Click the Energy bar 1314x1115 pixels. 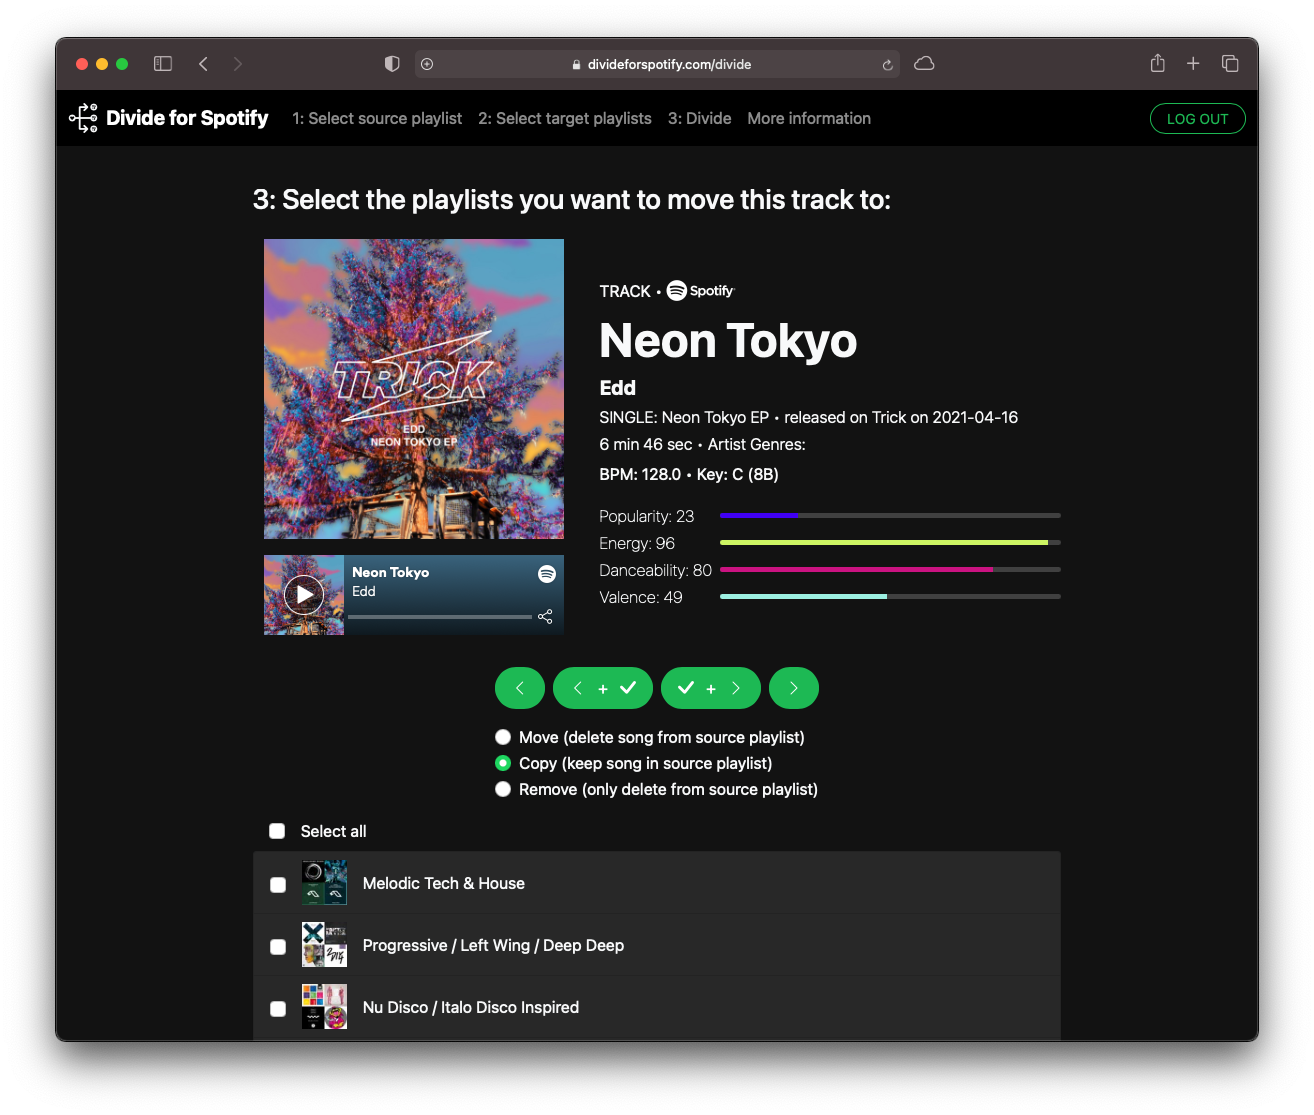[890, 543]
